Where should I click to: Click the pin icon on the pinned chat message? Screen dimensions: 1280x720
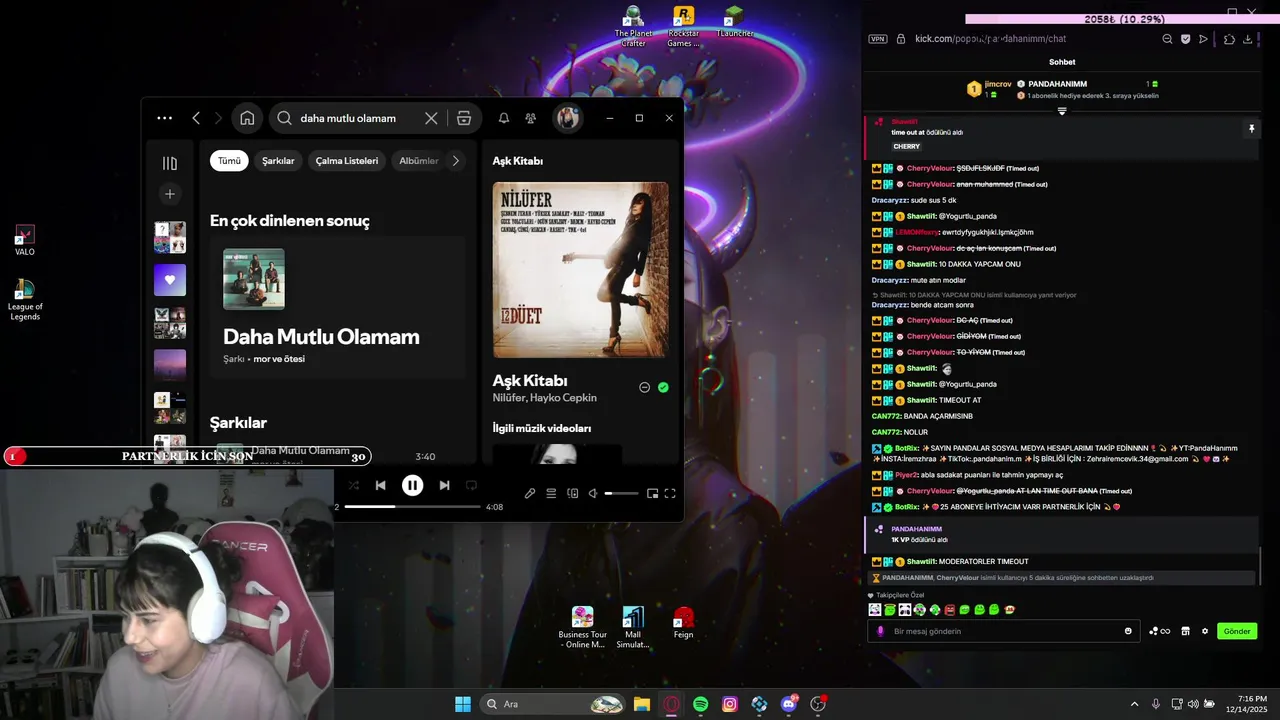pos(1251,129)
